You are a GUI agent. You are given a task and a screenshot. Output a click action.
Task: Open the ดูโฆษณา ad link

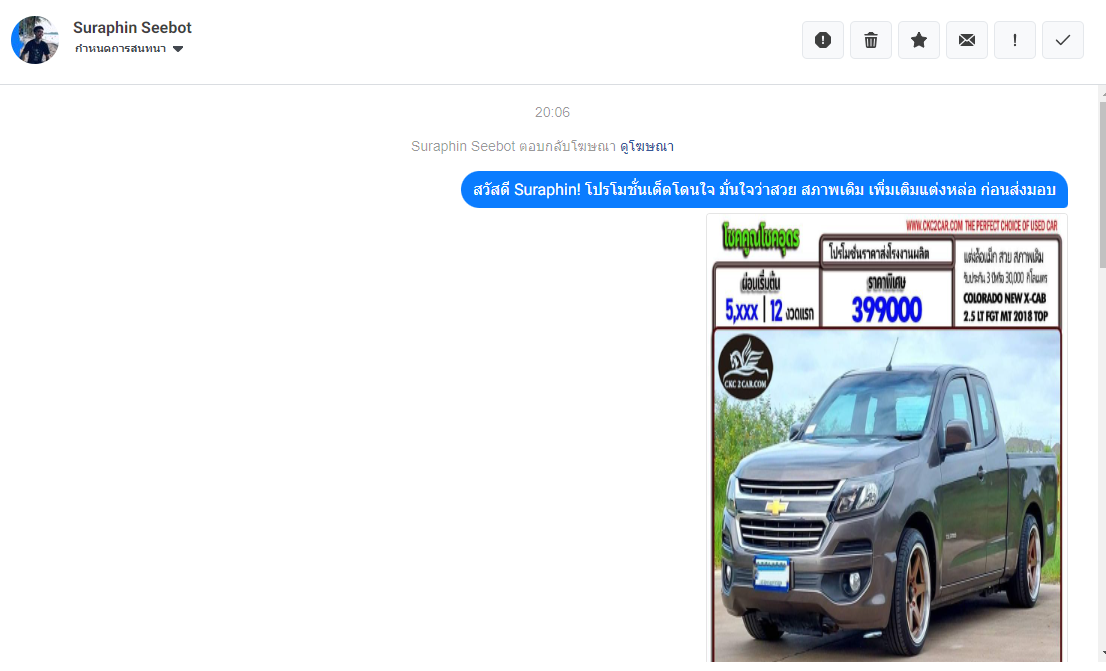(647, 146)
